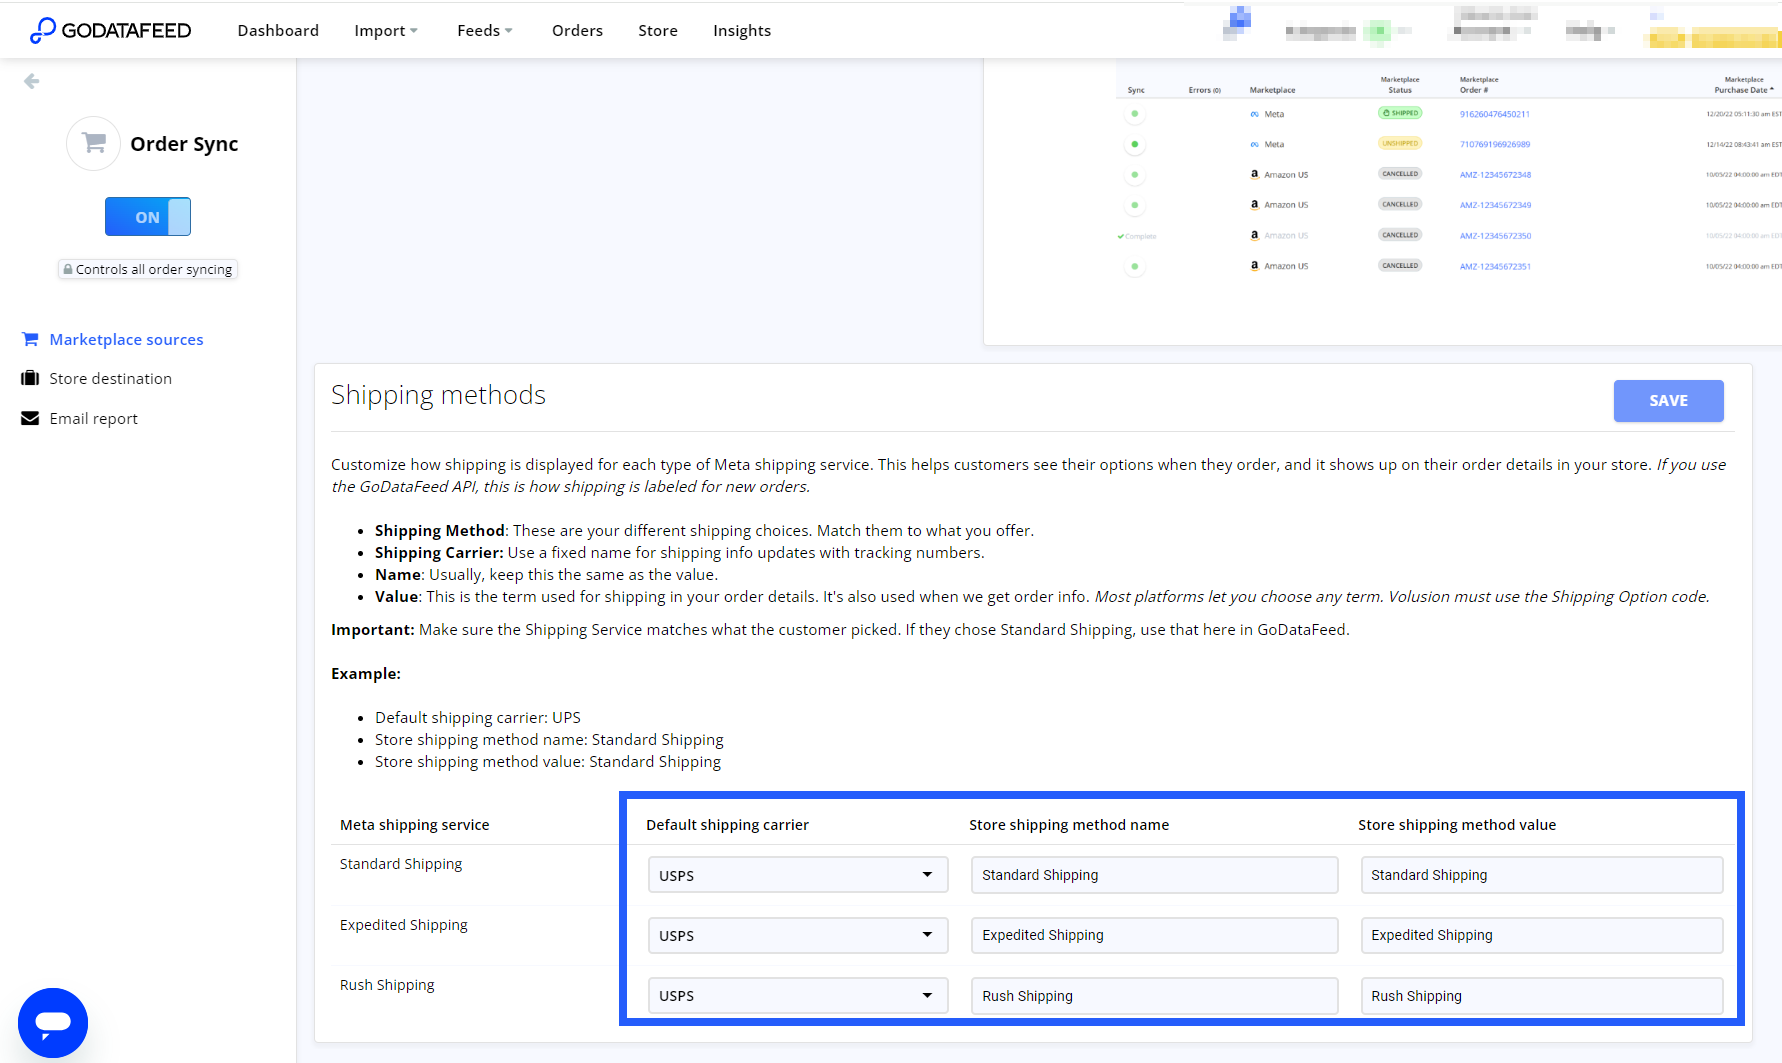Edit Expedited Shipping method value field
Screen dimensions: 1782x1063
point(1541,935)
